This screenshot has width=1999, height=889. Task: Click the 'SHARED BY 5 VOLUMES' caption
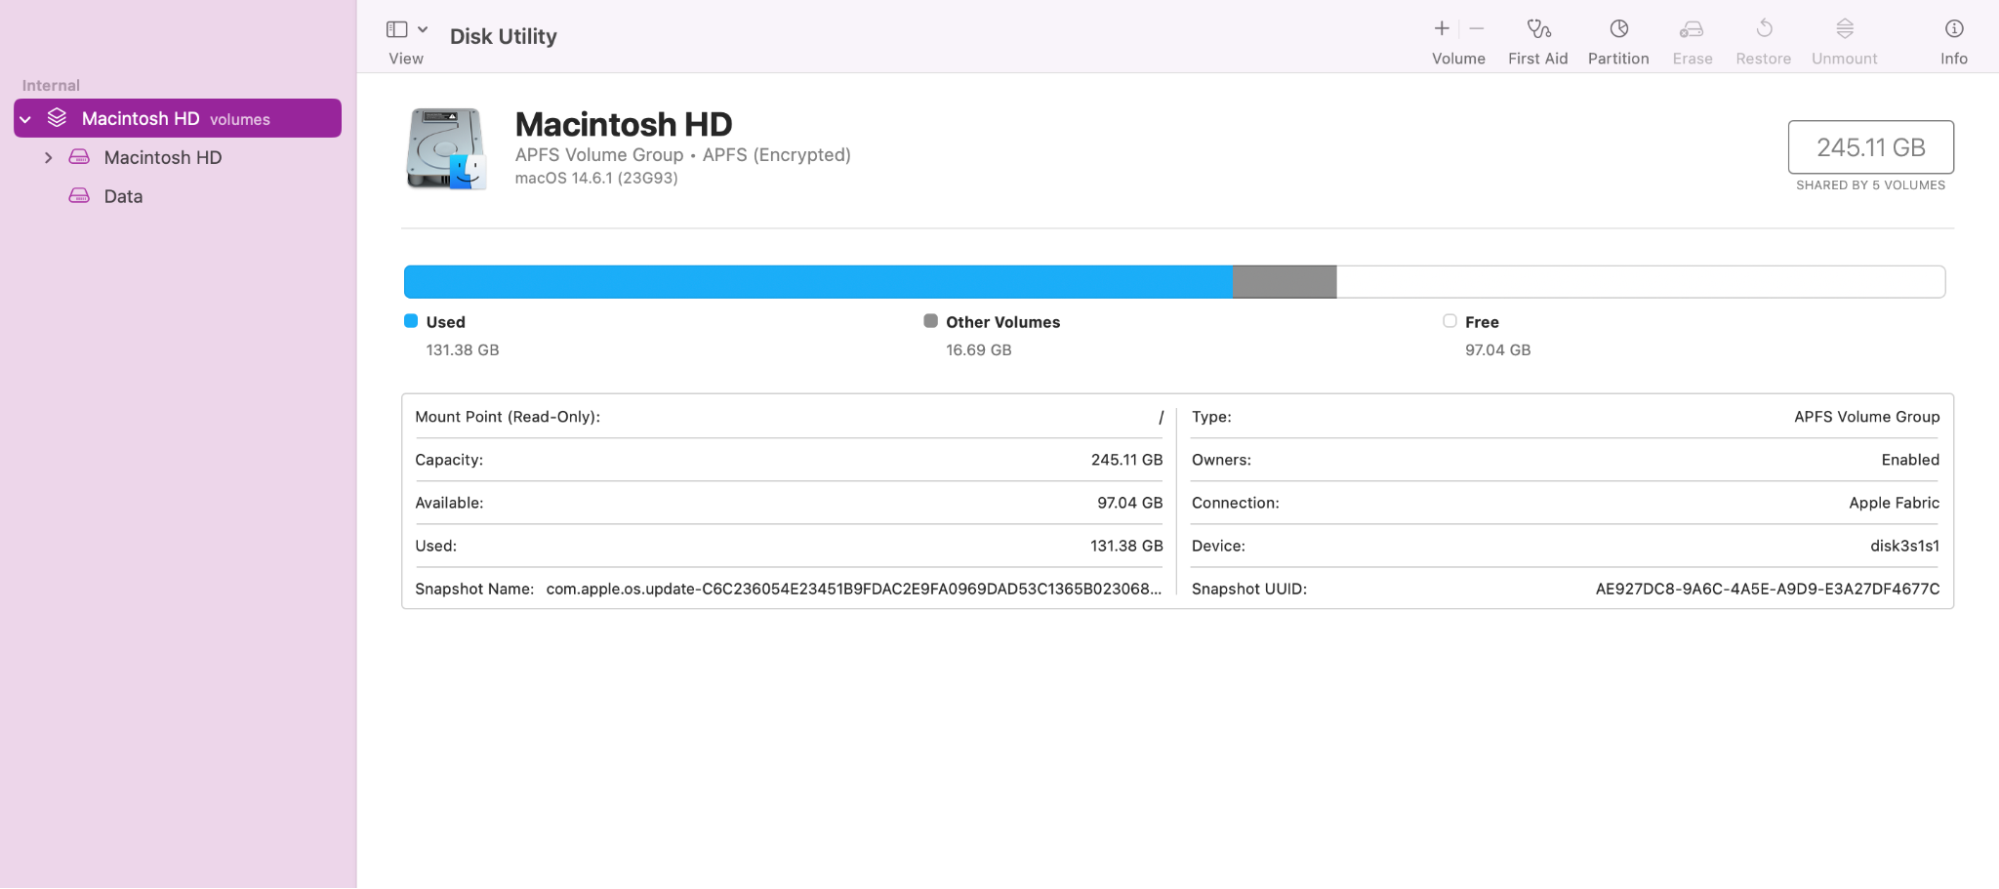tap(1870, 185)
